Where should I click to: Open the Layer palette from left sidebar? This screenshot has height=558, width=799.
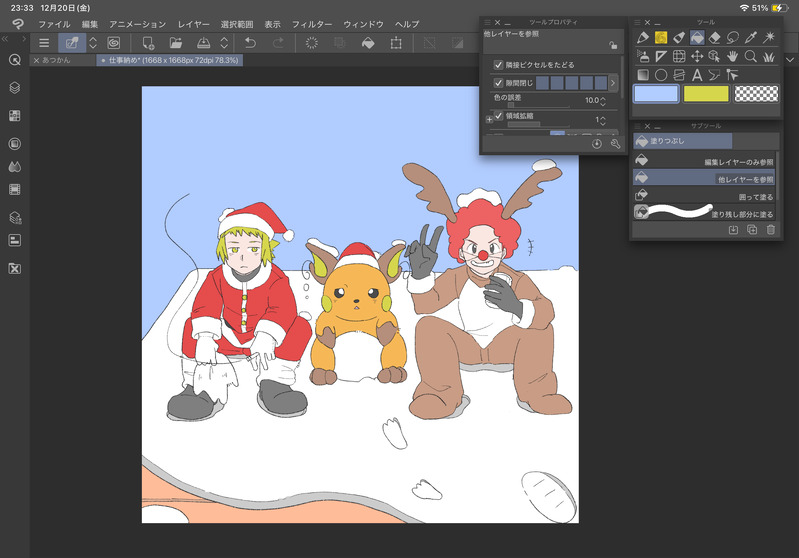15,88
